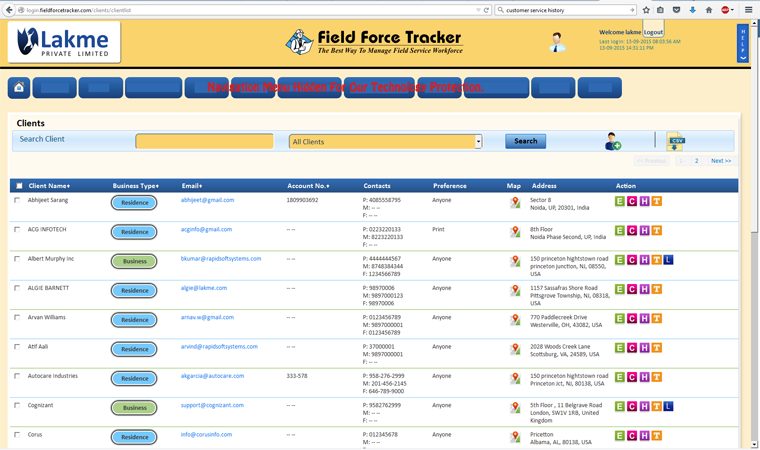Sort by Email column header
Image resolution: width=760 pixels, height=450 pixels.
(x=192, y=186)
